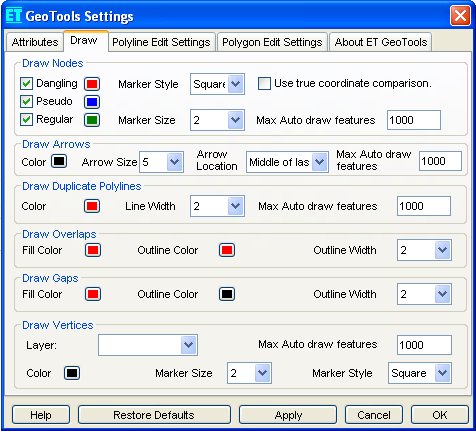Viewport: 476px width, 431px height.
Task: Change the Draw Overlaps Fill Color swatch
Action: 93,250
